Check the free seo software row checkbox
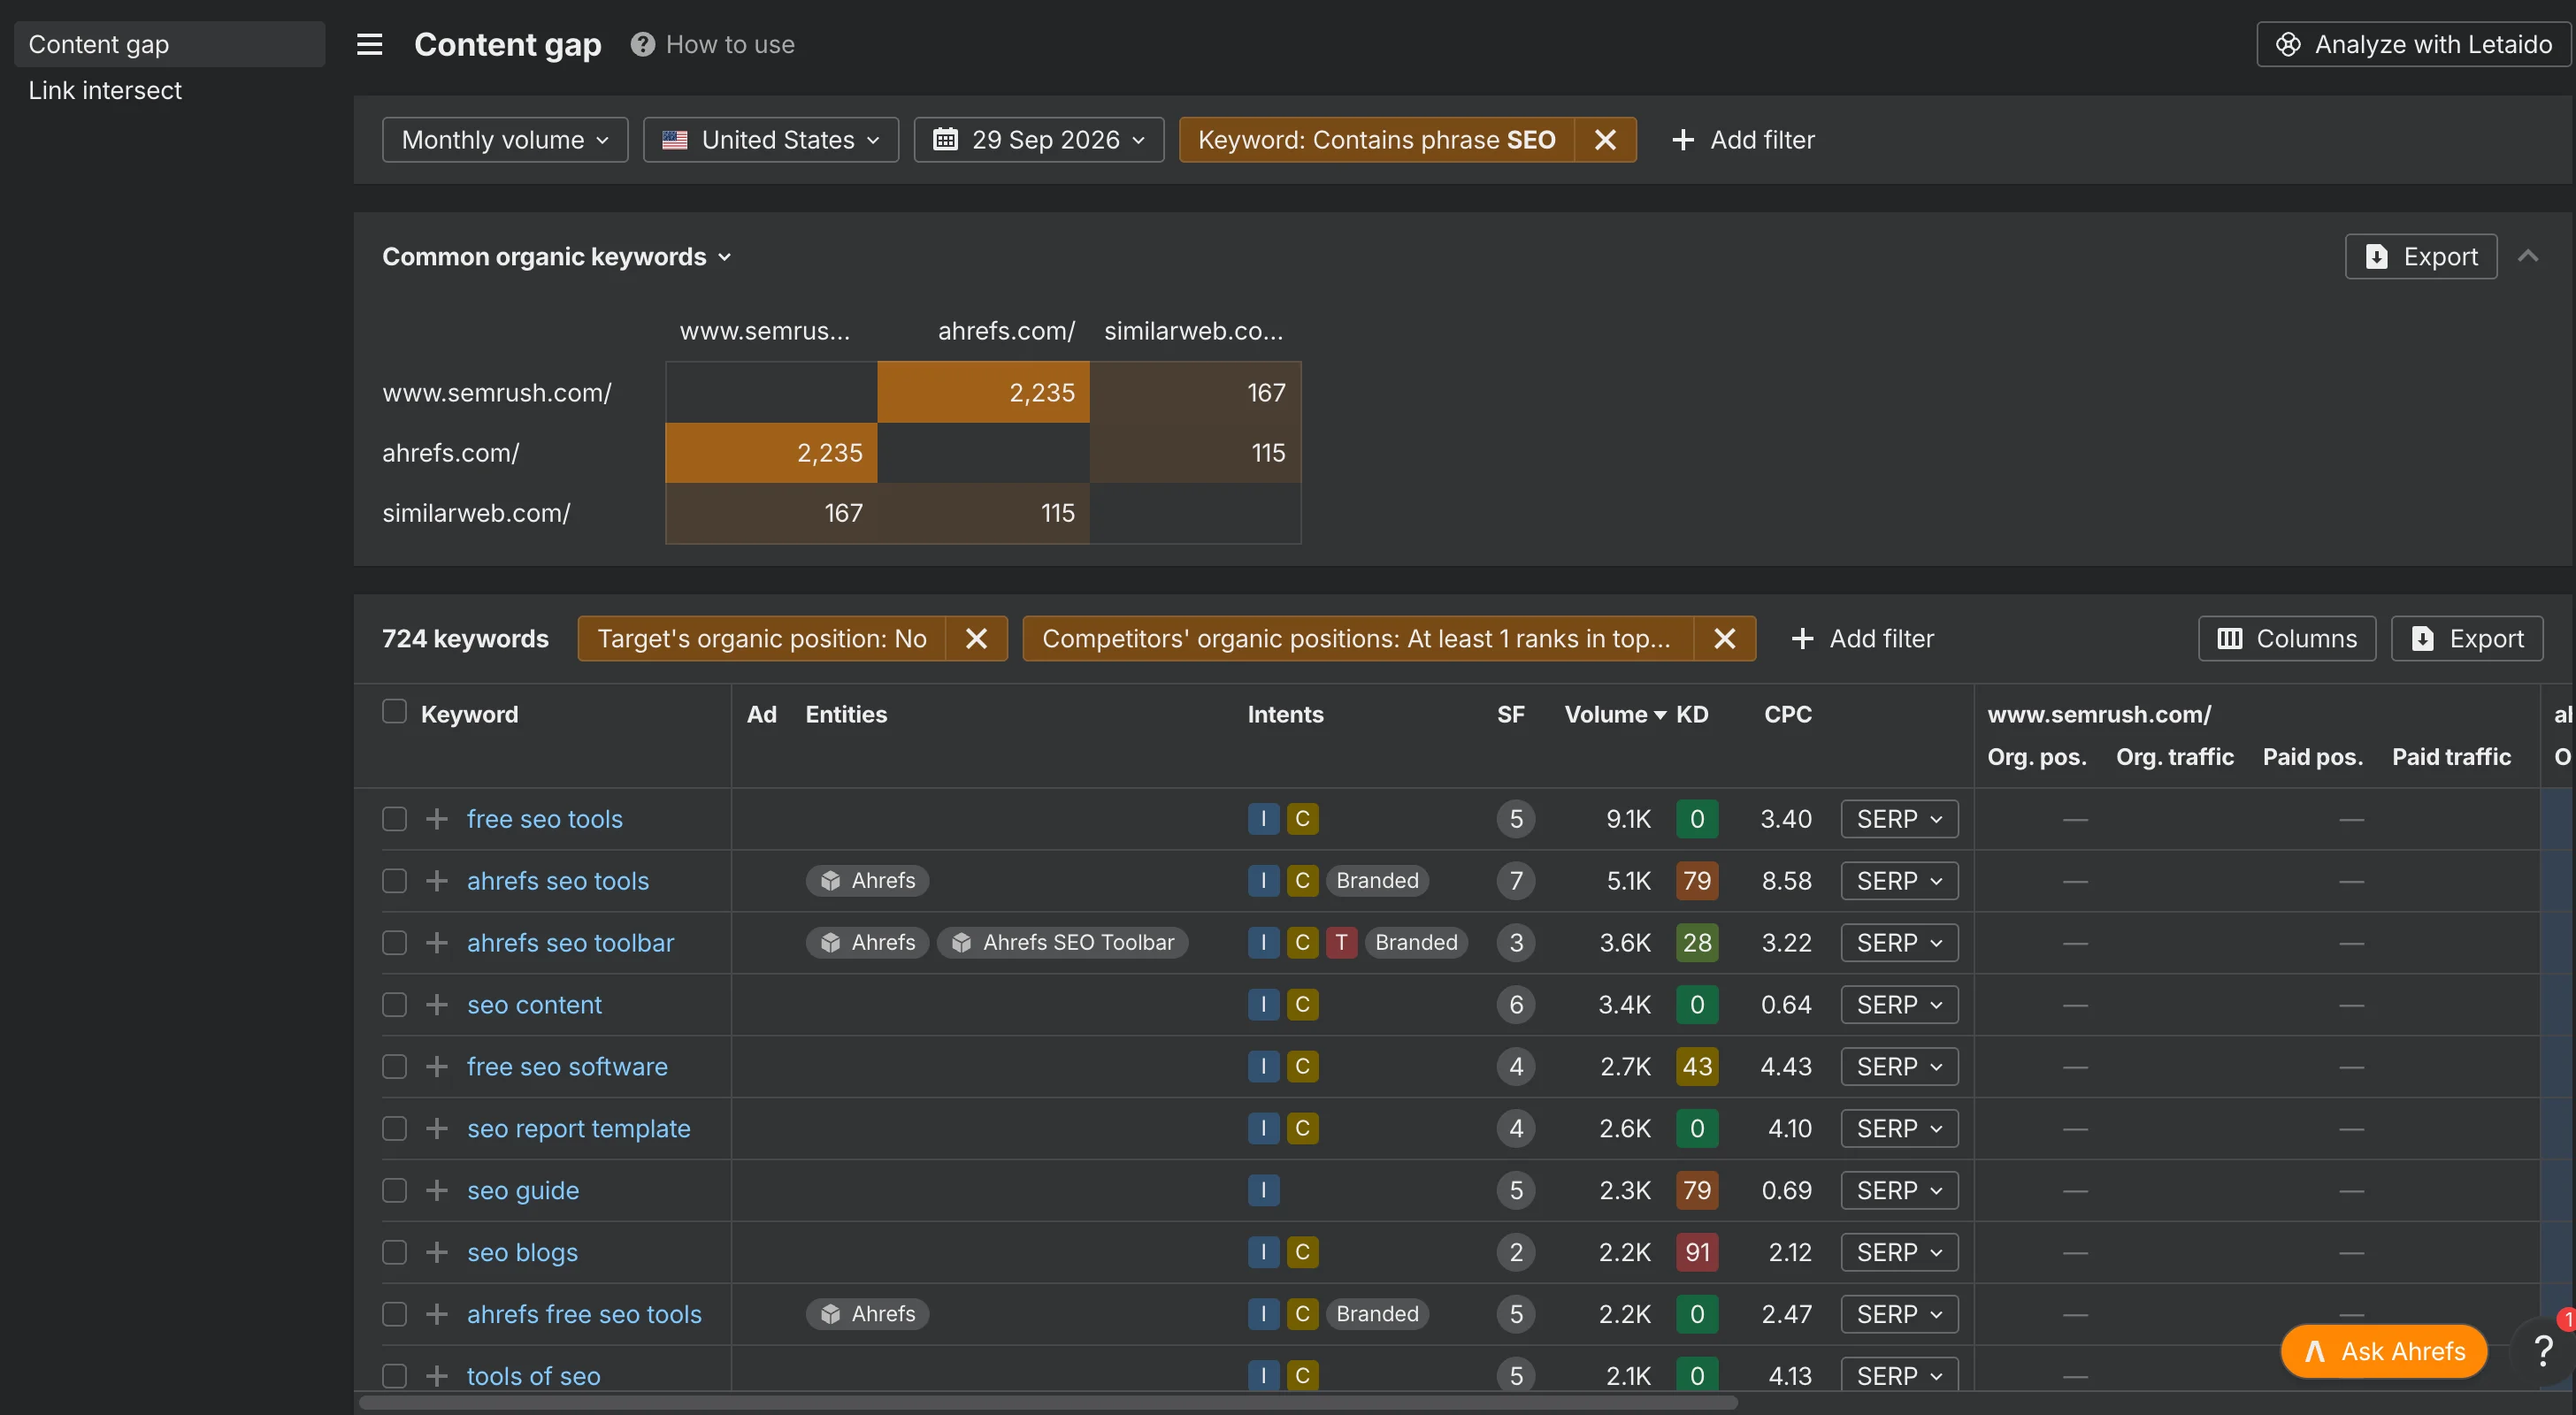 tap(394, 1067)
